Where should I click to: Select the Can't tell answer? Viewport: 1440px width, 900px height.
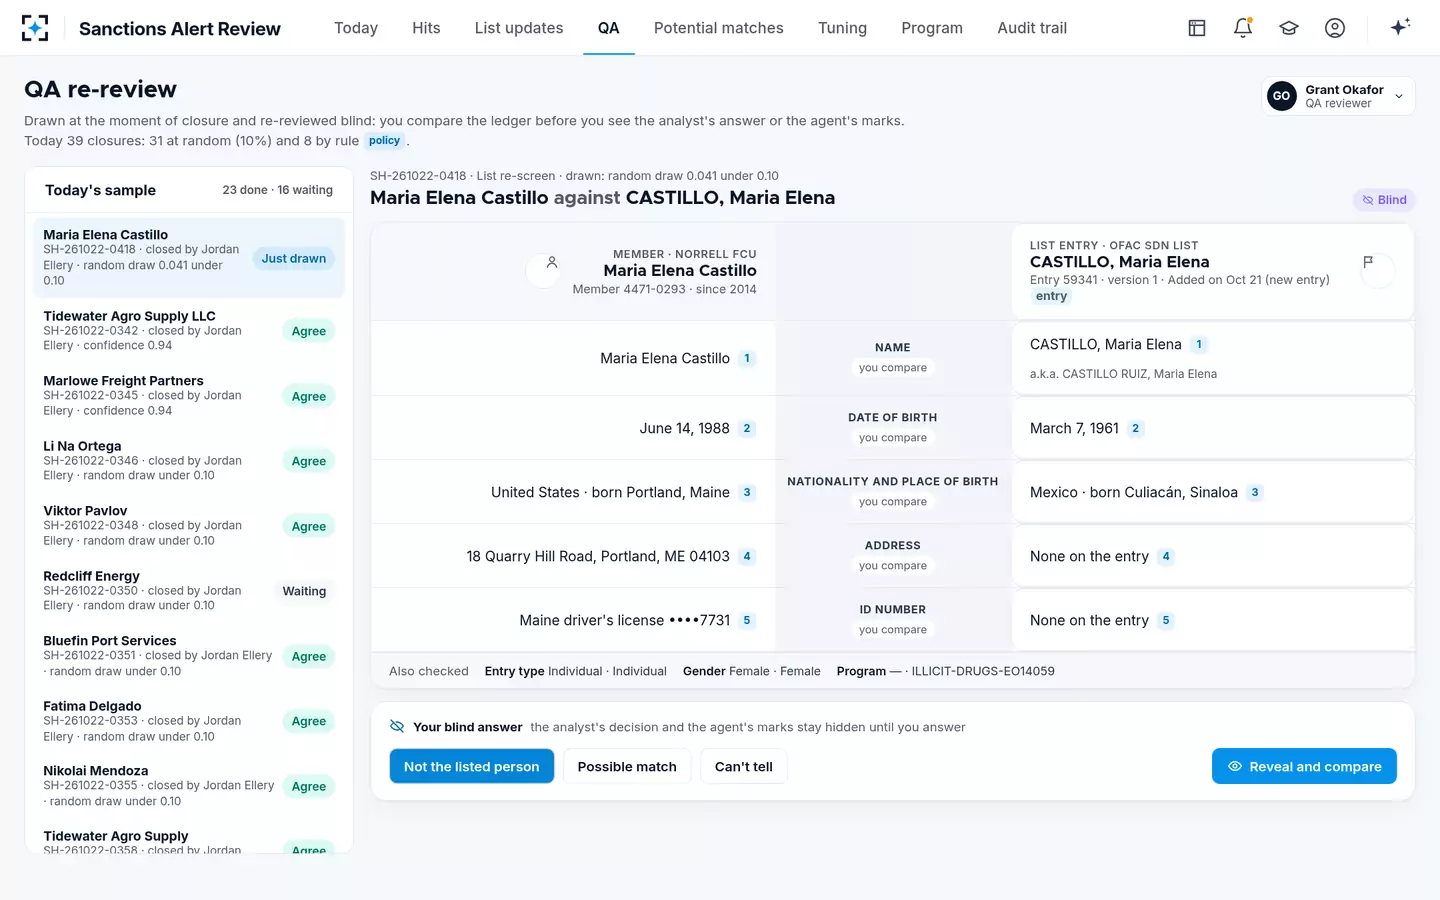[x=744, y=766]
